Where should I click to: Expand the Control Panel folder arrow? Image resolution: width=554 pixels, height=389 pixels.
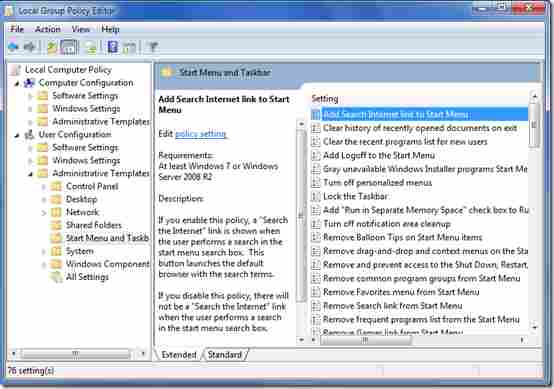pyautogui.click(x=44, y=187)
